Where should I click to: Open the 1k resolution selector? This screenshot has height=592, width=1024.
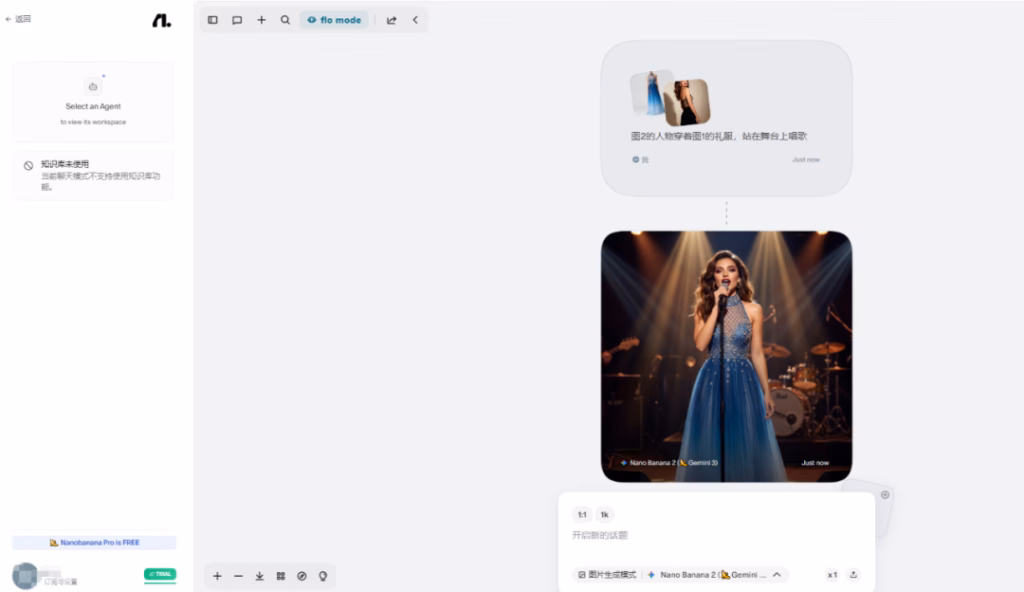604,515
